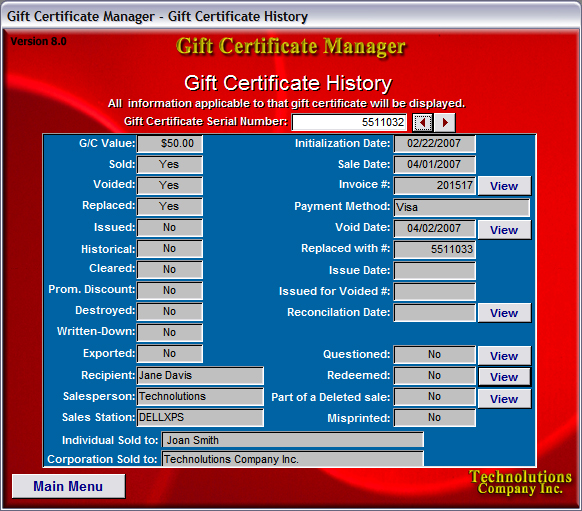Click the Gift Certificate Serial Number field
Viewport: 582px width, 511px height.
coord(349,122)
